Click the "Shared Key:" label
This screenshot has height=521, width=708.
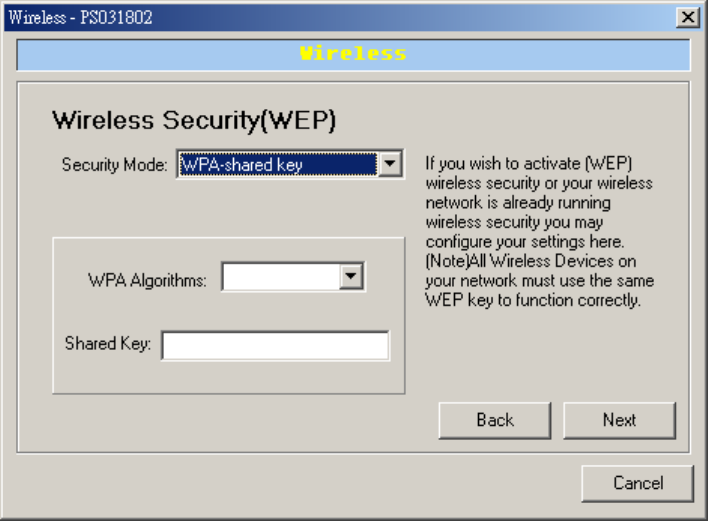pos(108,344)
